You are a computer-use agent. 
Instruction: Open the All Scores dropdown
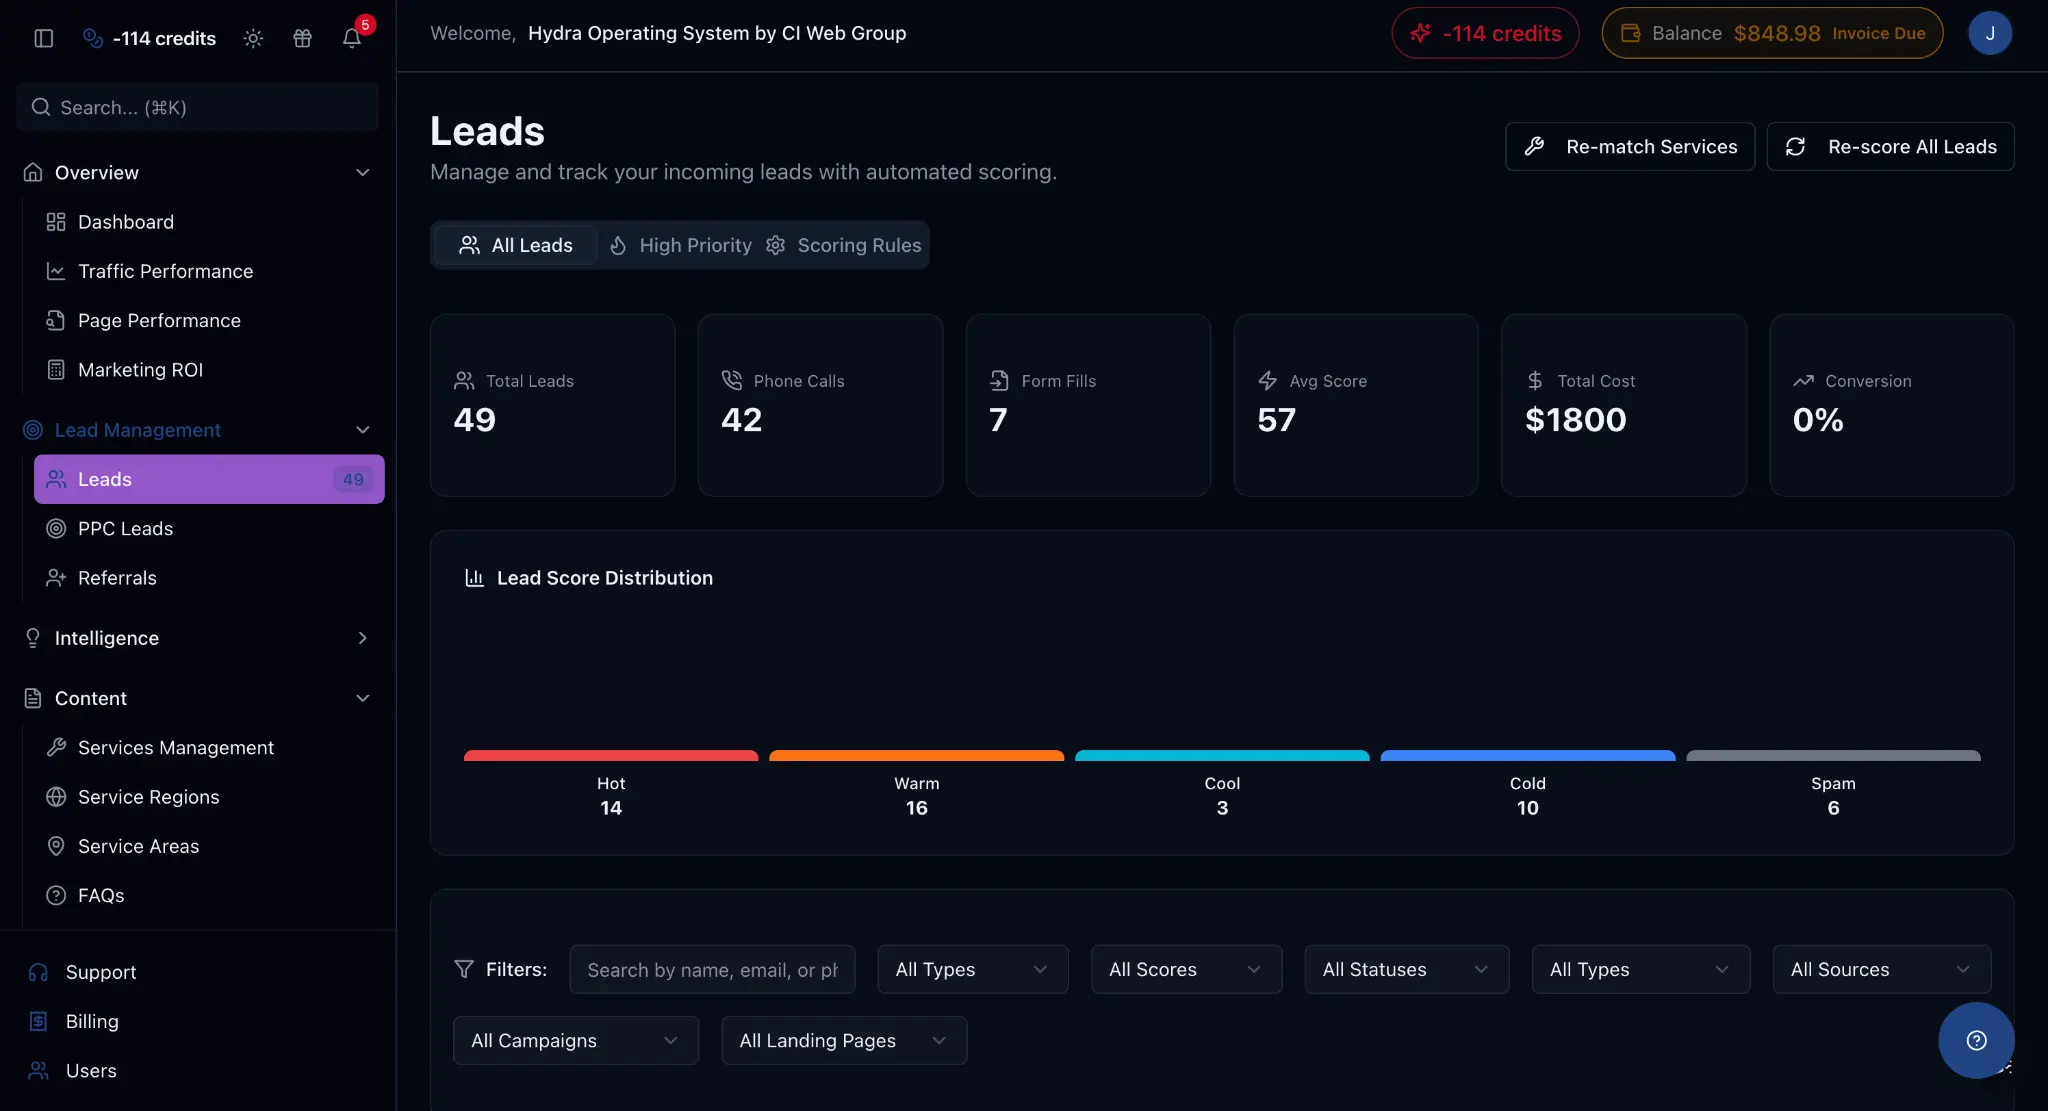tap(1185, 969)
